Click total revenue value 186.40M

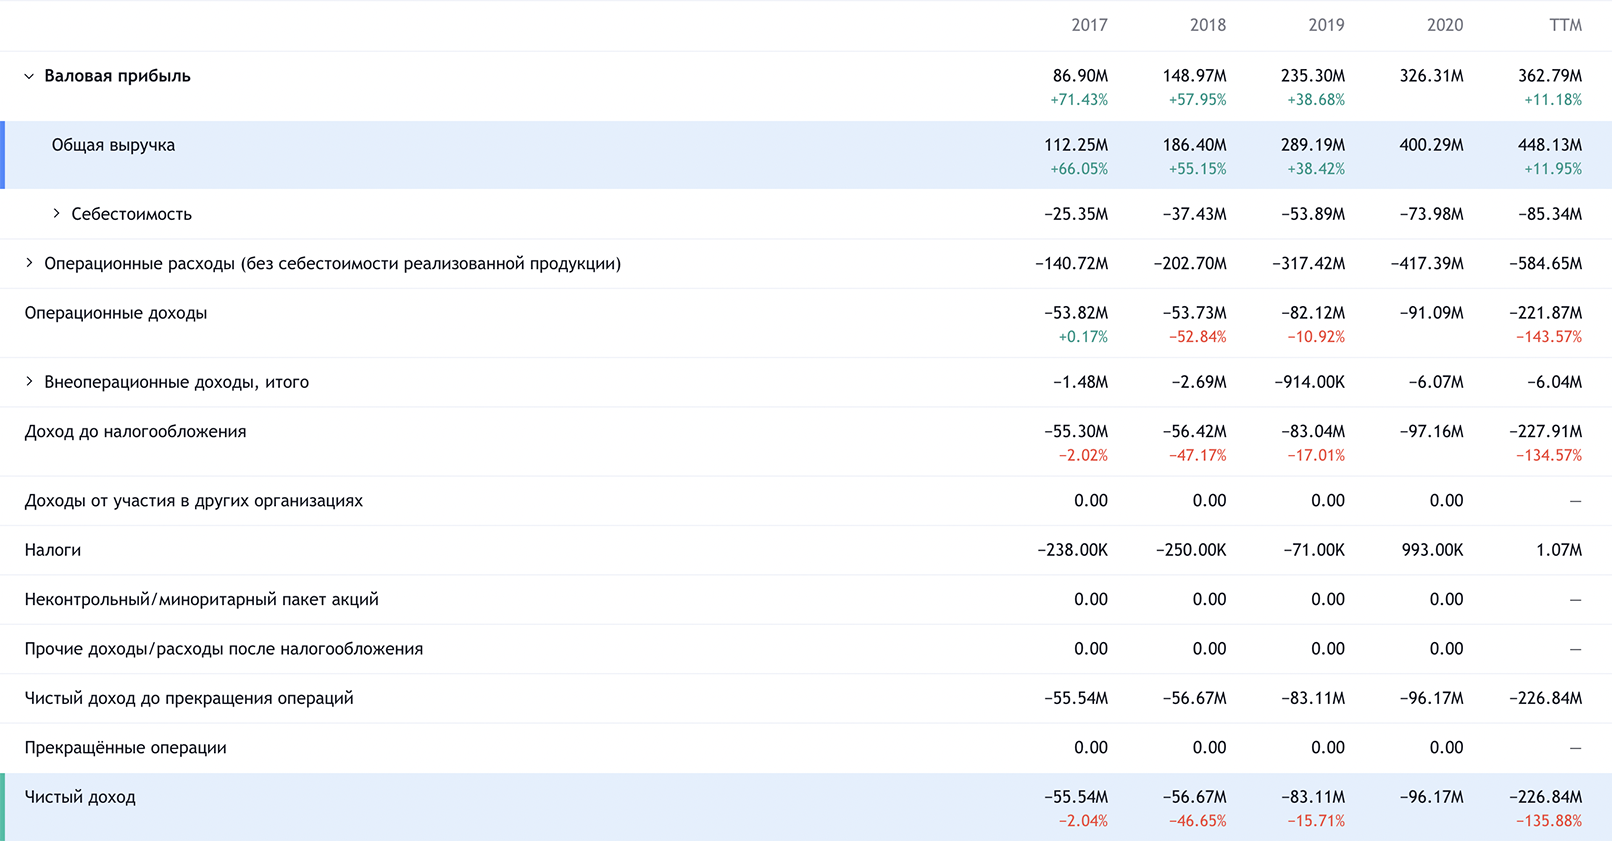pyautogui.click(x=1194, y=145)
